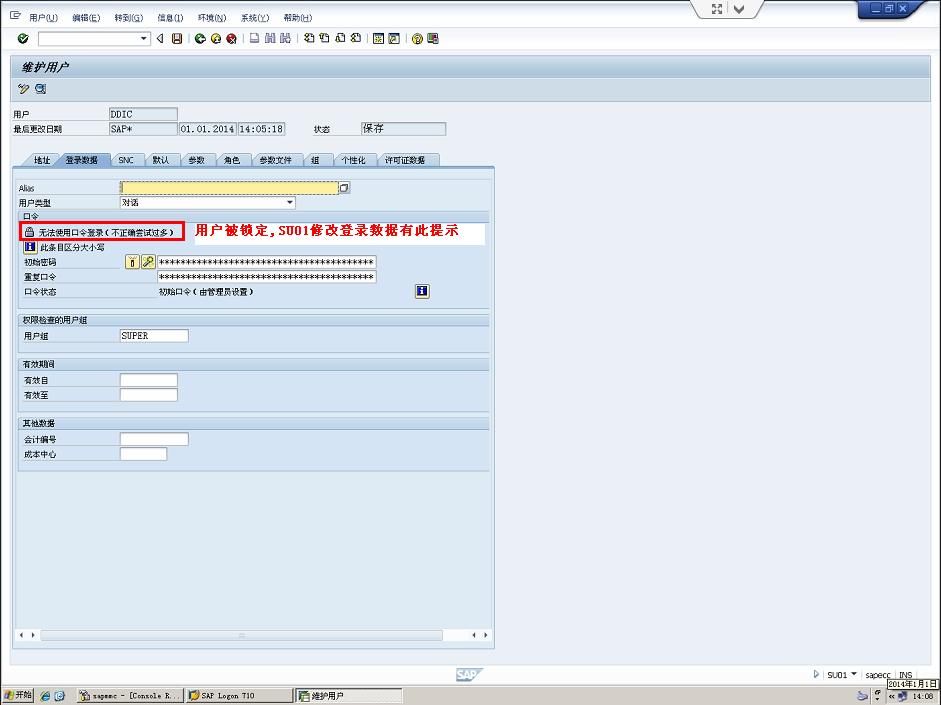The image size is (941, 705).
Task: Switch to the 角色 tab
Action: 231,160
